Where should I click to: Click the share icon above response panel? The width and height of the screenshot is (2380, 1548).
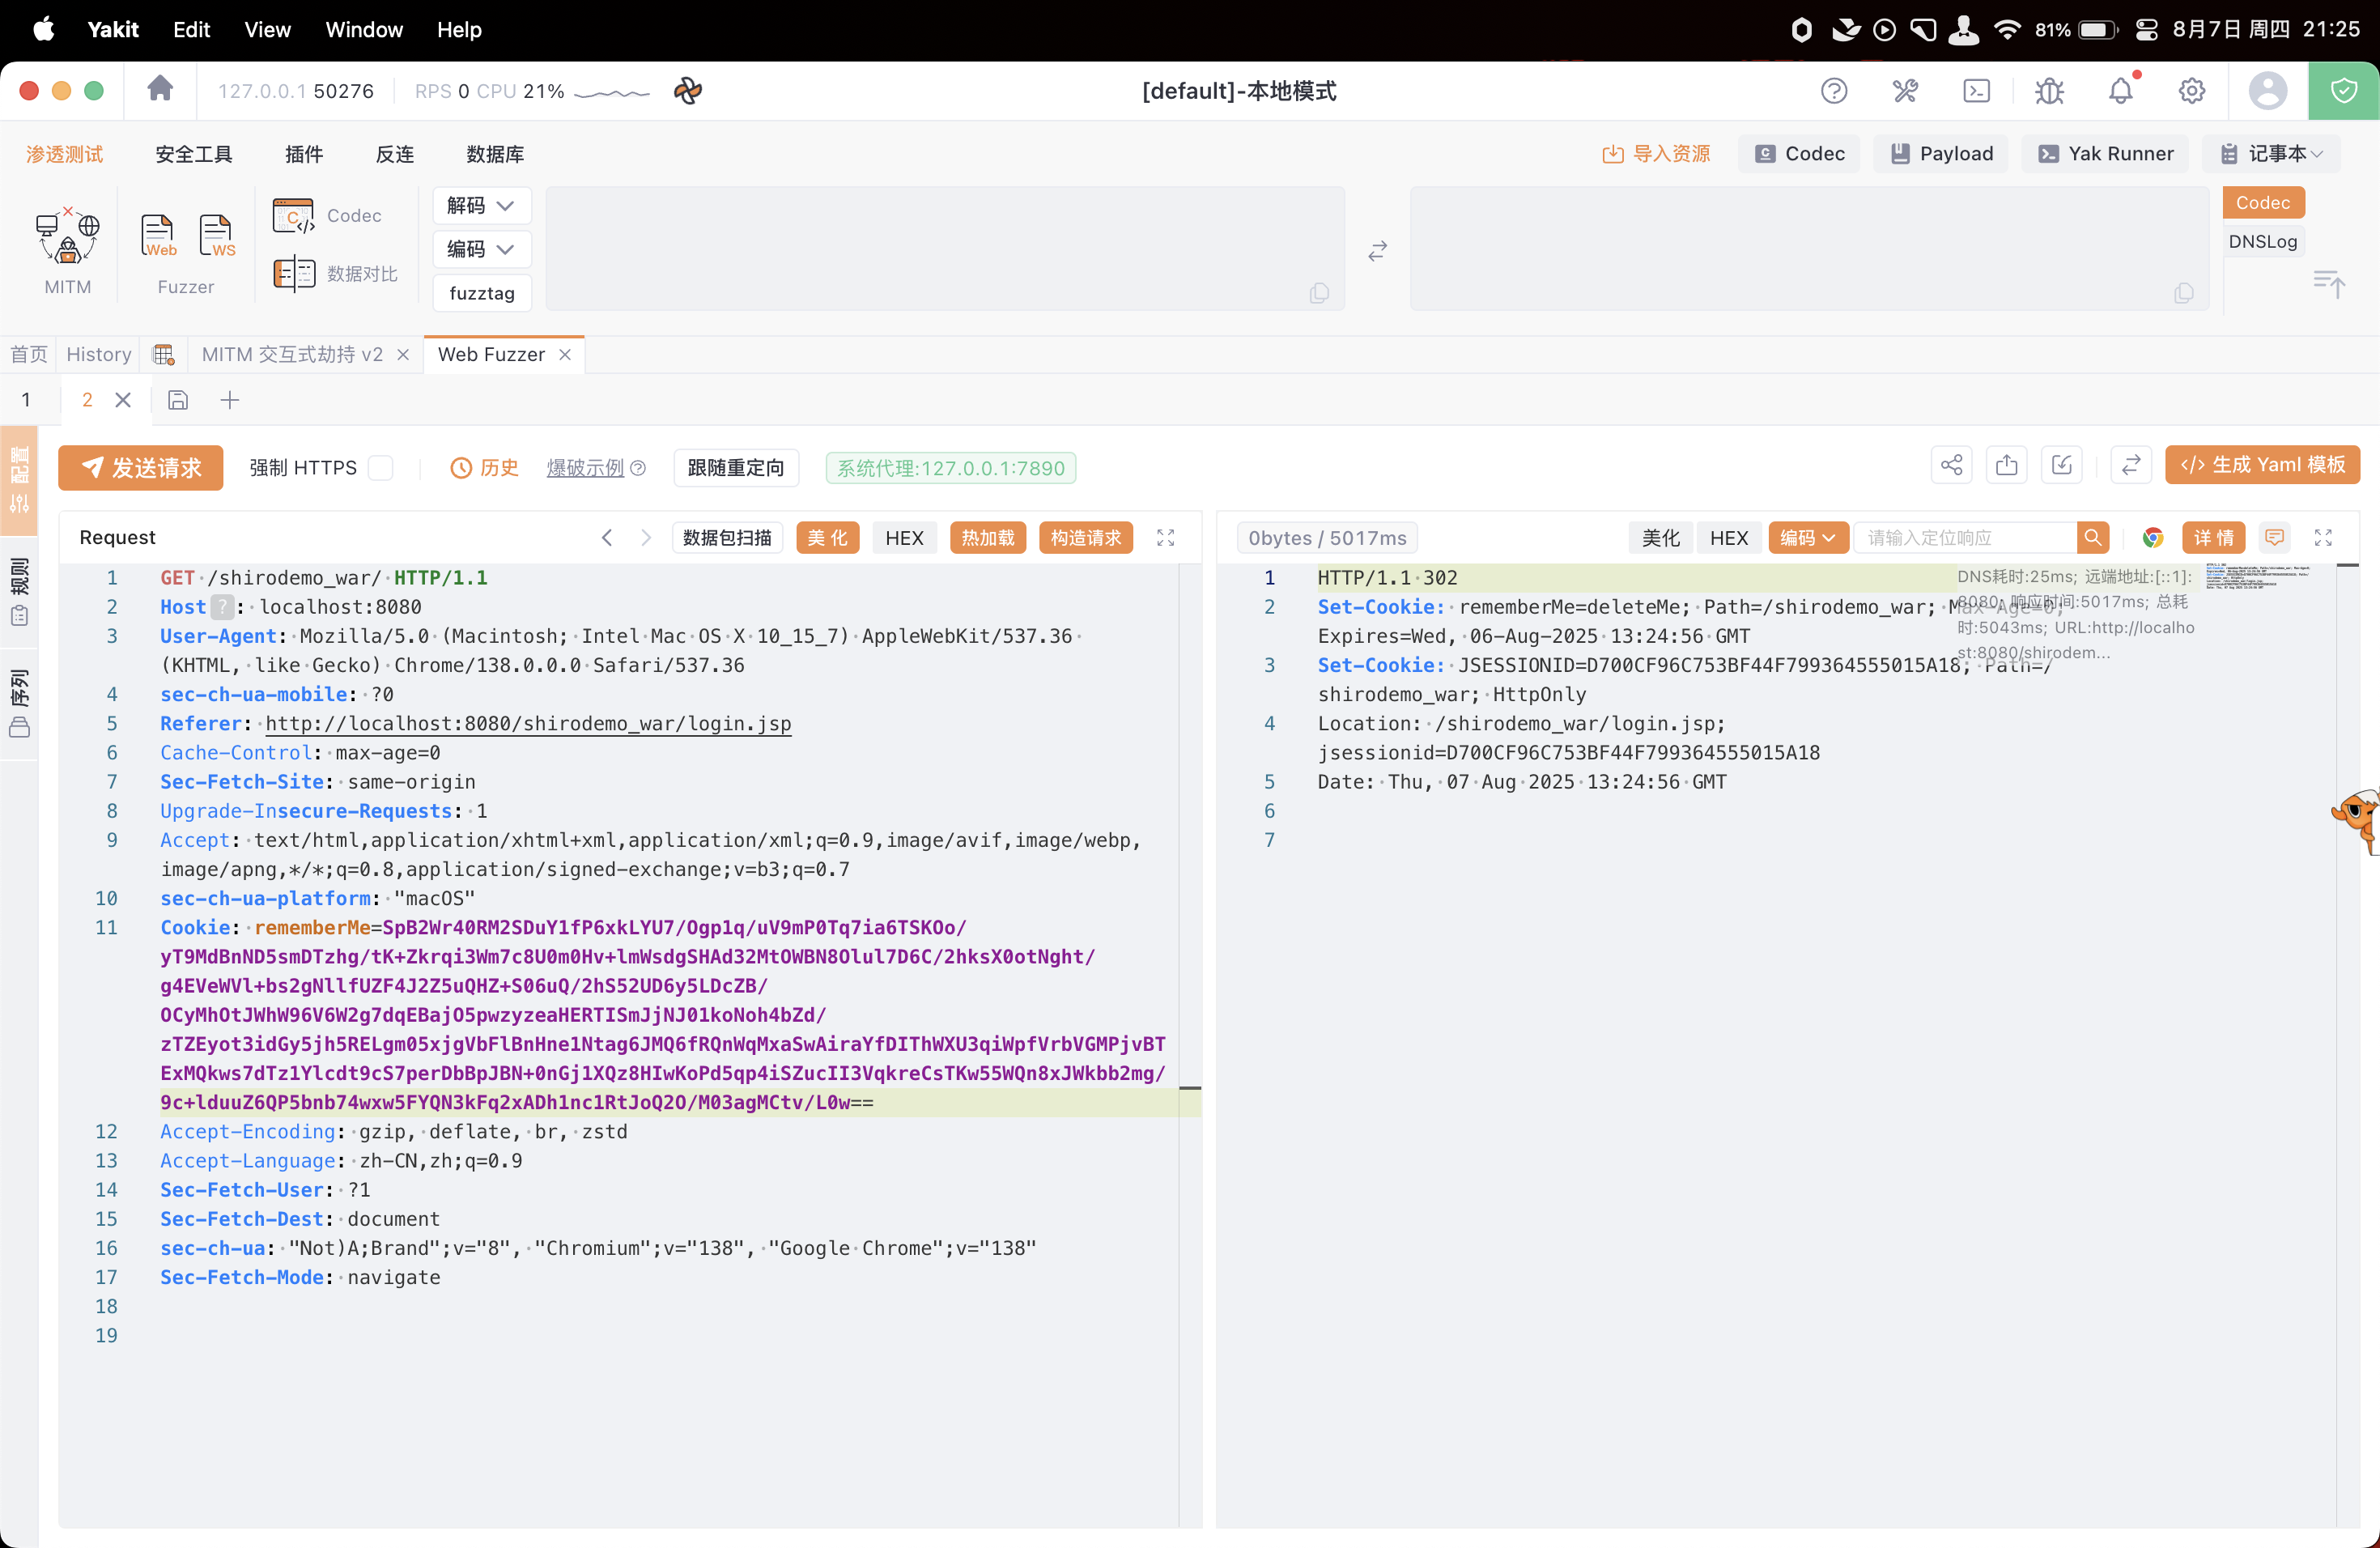click(1951, 465)
